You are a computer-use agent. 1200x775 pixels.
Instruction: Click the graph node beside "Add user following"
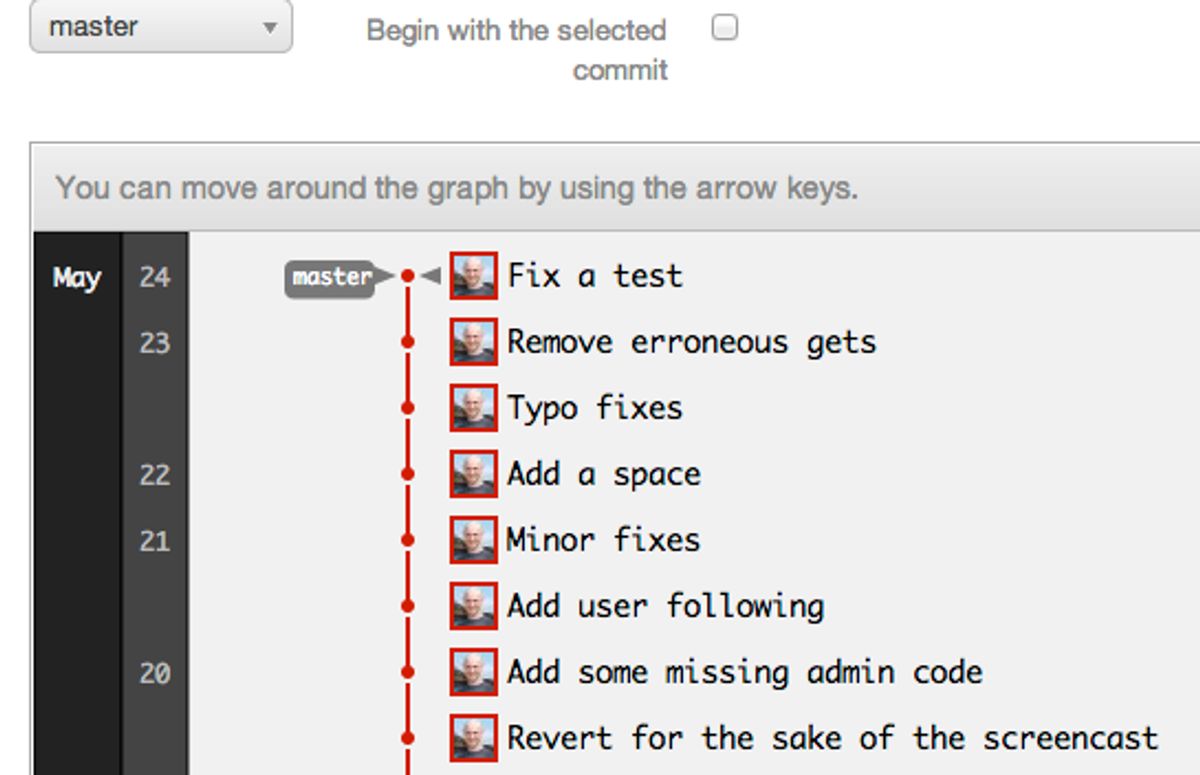tap(408, 605)
